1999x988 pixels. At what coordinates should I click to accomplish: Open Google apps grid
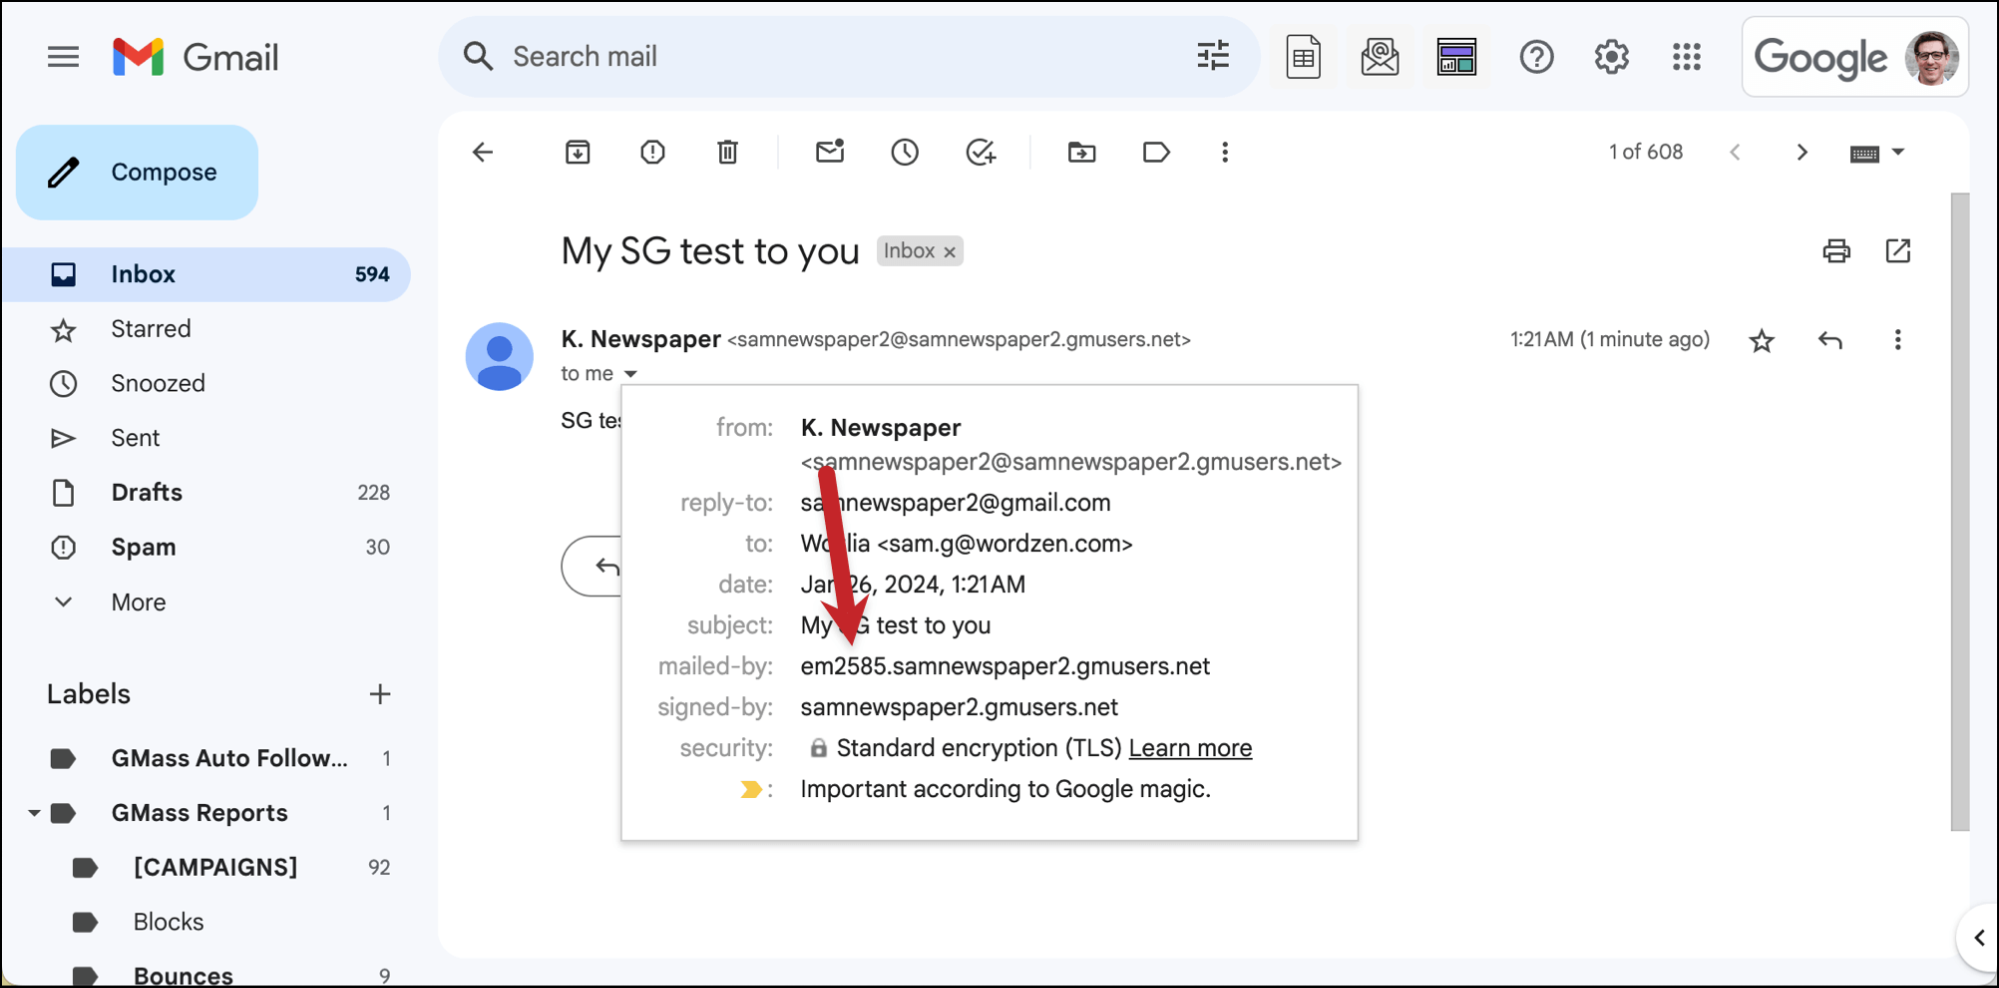1686,57
